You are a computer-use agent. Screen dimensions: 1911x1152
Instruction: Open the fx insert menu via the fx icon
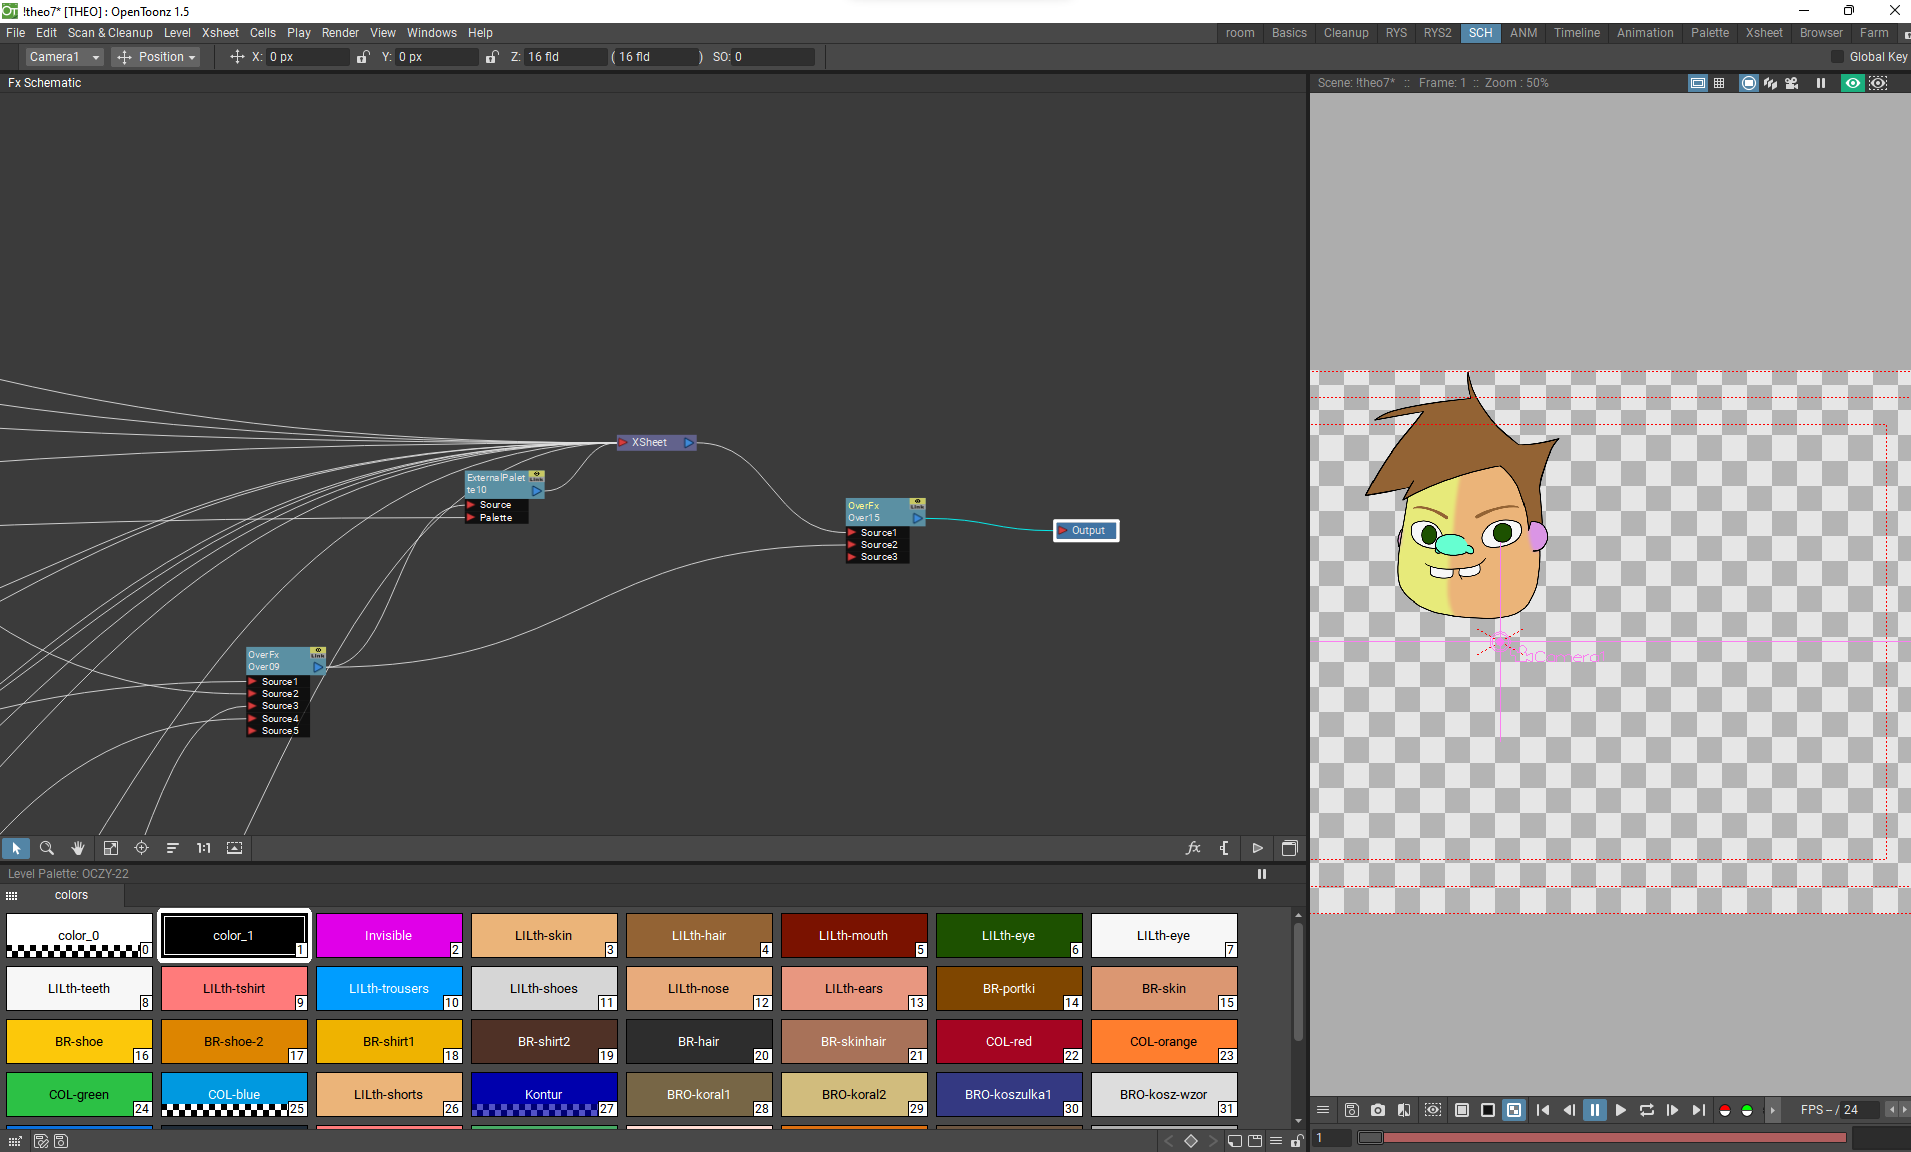click(x=1193, y=848)
